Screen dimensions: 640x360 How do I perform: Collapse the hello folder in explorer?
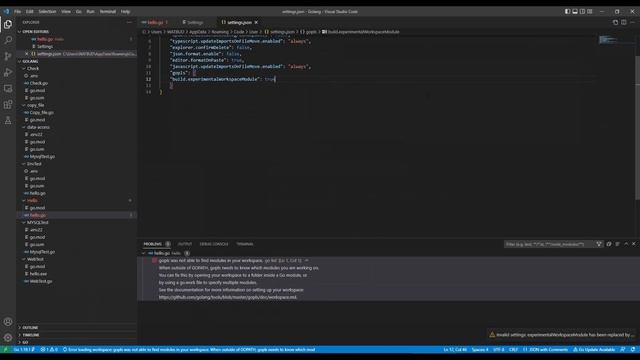pos(24,200)
